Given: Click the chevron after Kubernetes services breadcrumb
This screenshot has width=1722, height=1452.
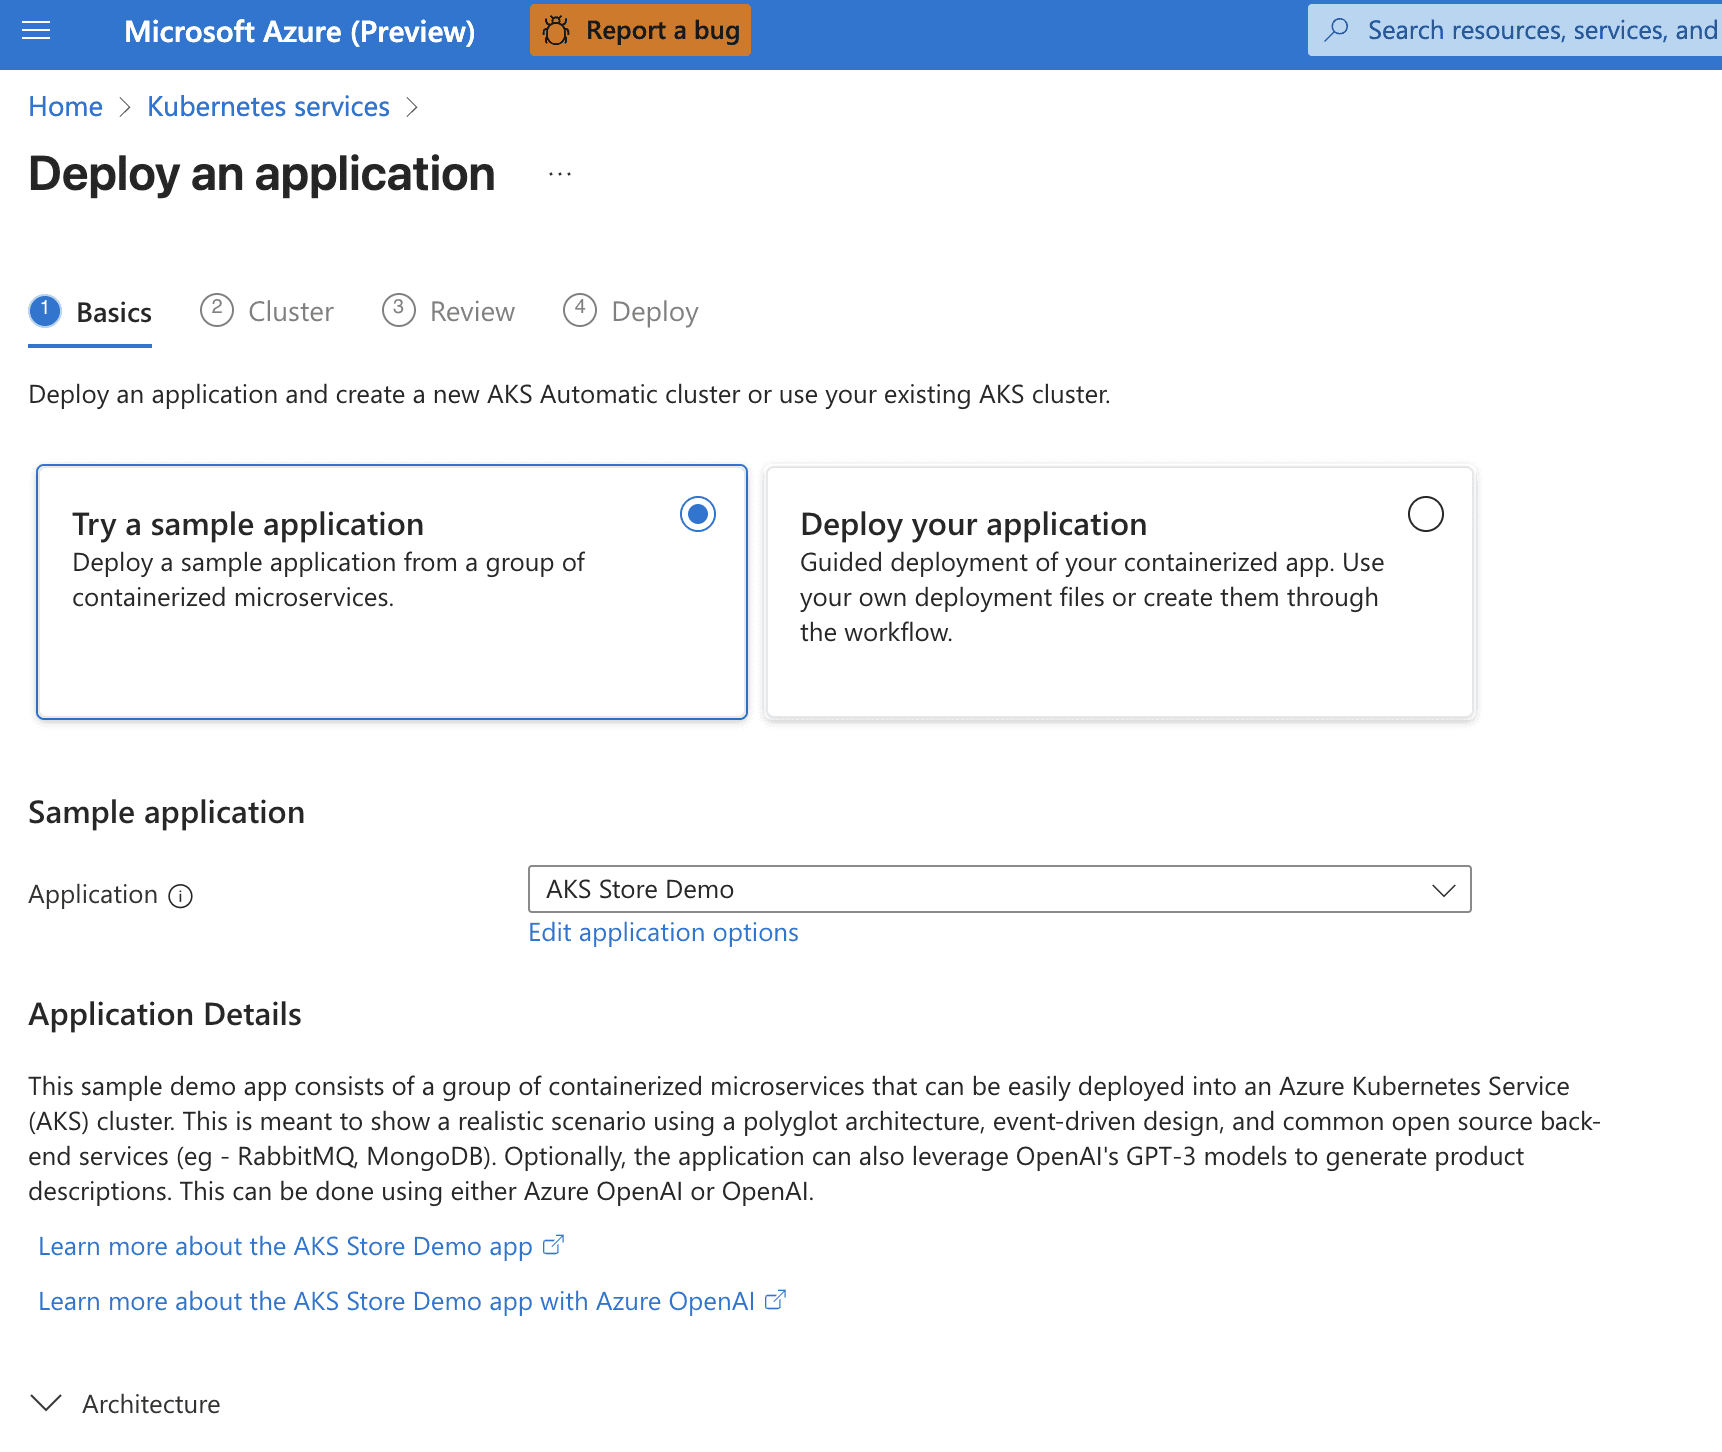Looking at the screenshot, I should pos(412,107).
